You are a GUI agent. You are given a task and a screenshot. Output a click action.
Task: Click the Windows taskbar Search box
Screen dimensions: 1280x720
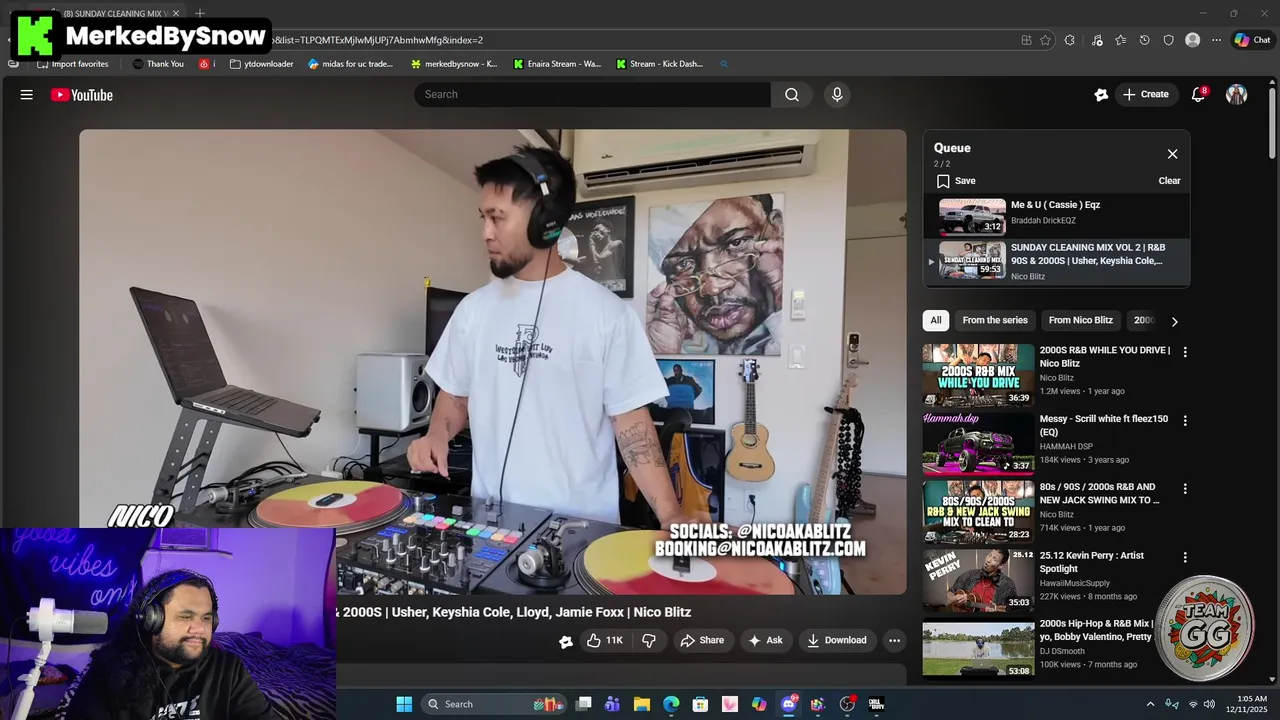(494, 704)
